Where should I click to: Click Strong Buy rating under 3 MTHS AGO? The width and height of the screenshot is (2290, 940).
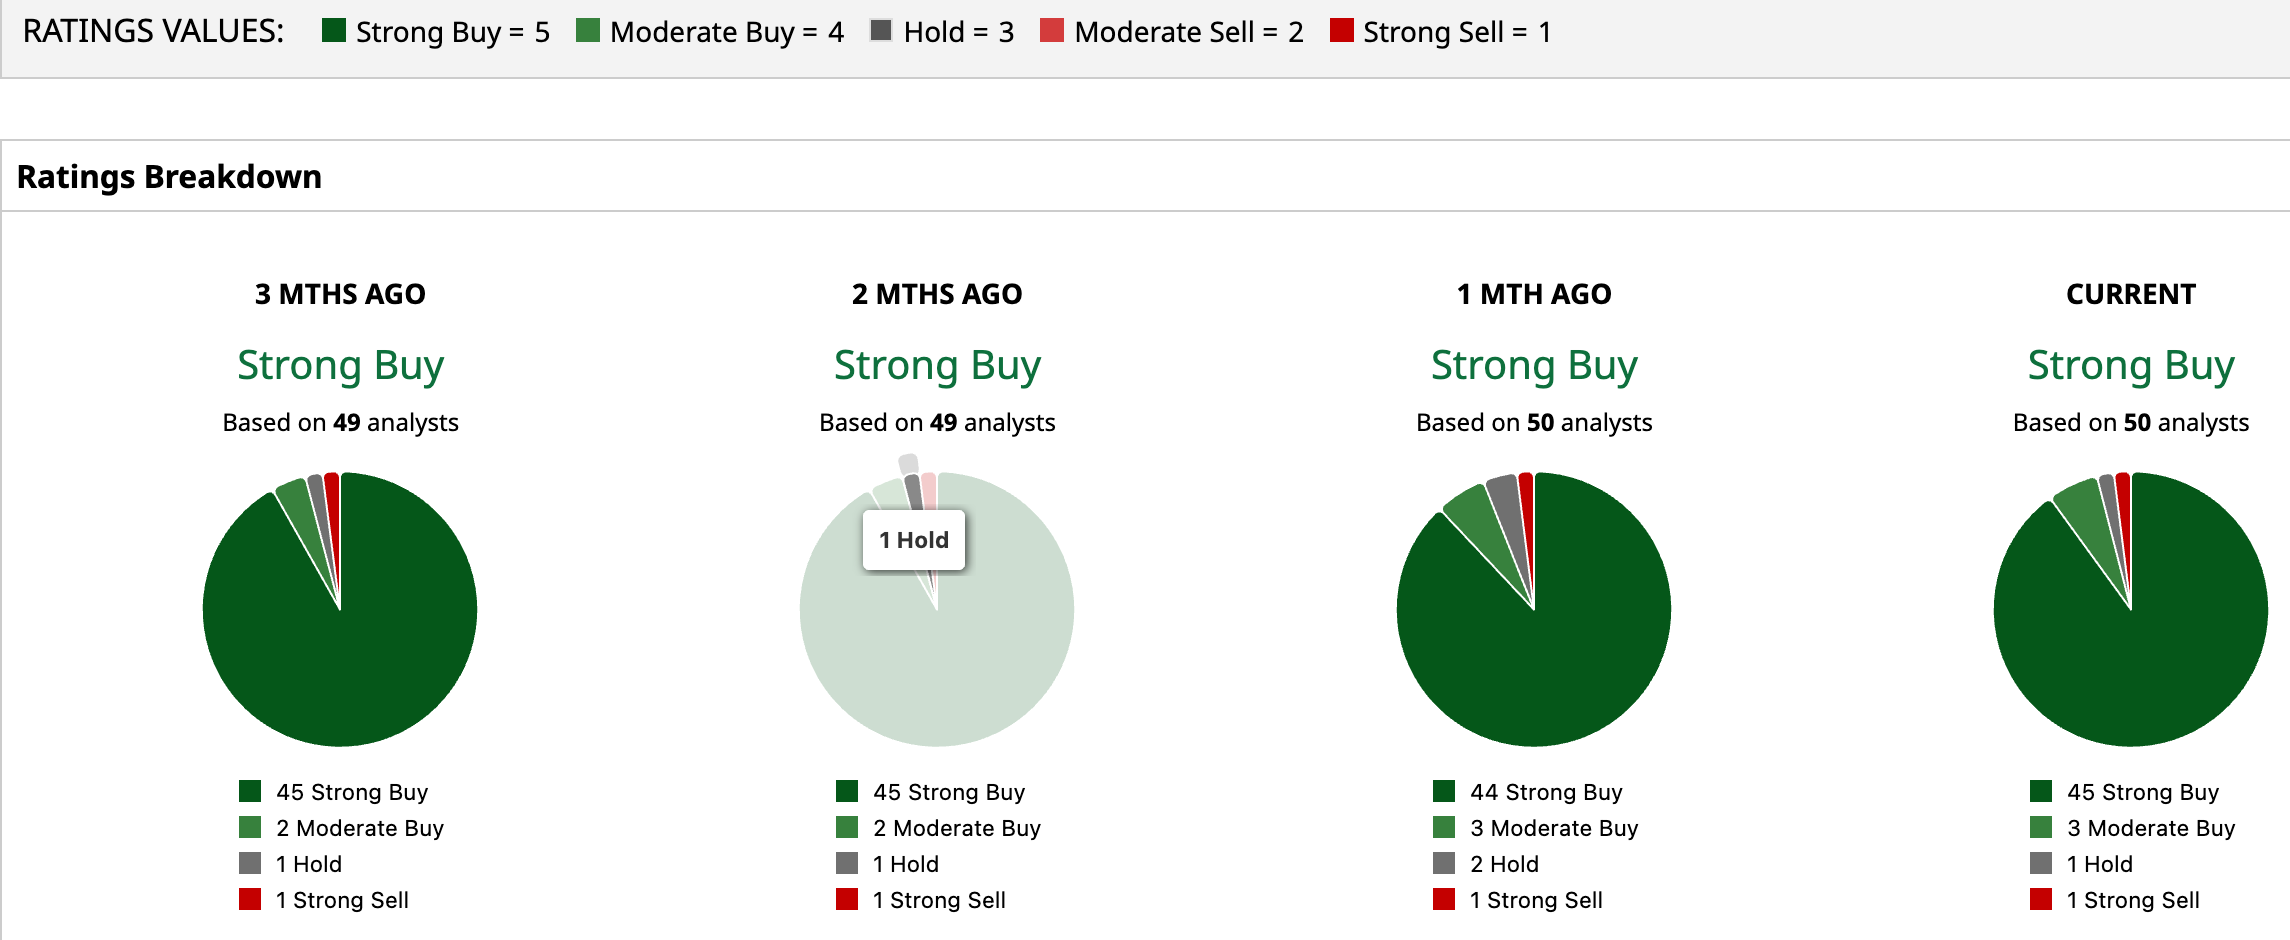click(340, 366)
